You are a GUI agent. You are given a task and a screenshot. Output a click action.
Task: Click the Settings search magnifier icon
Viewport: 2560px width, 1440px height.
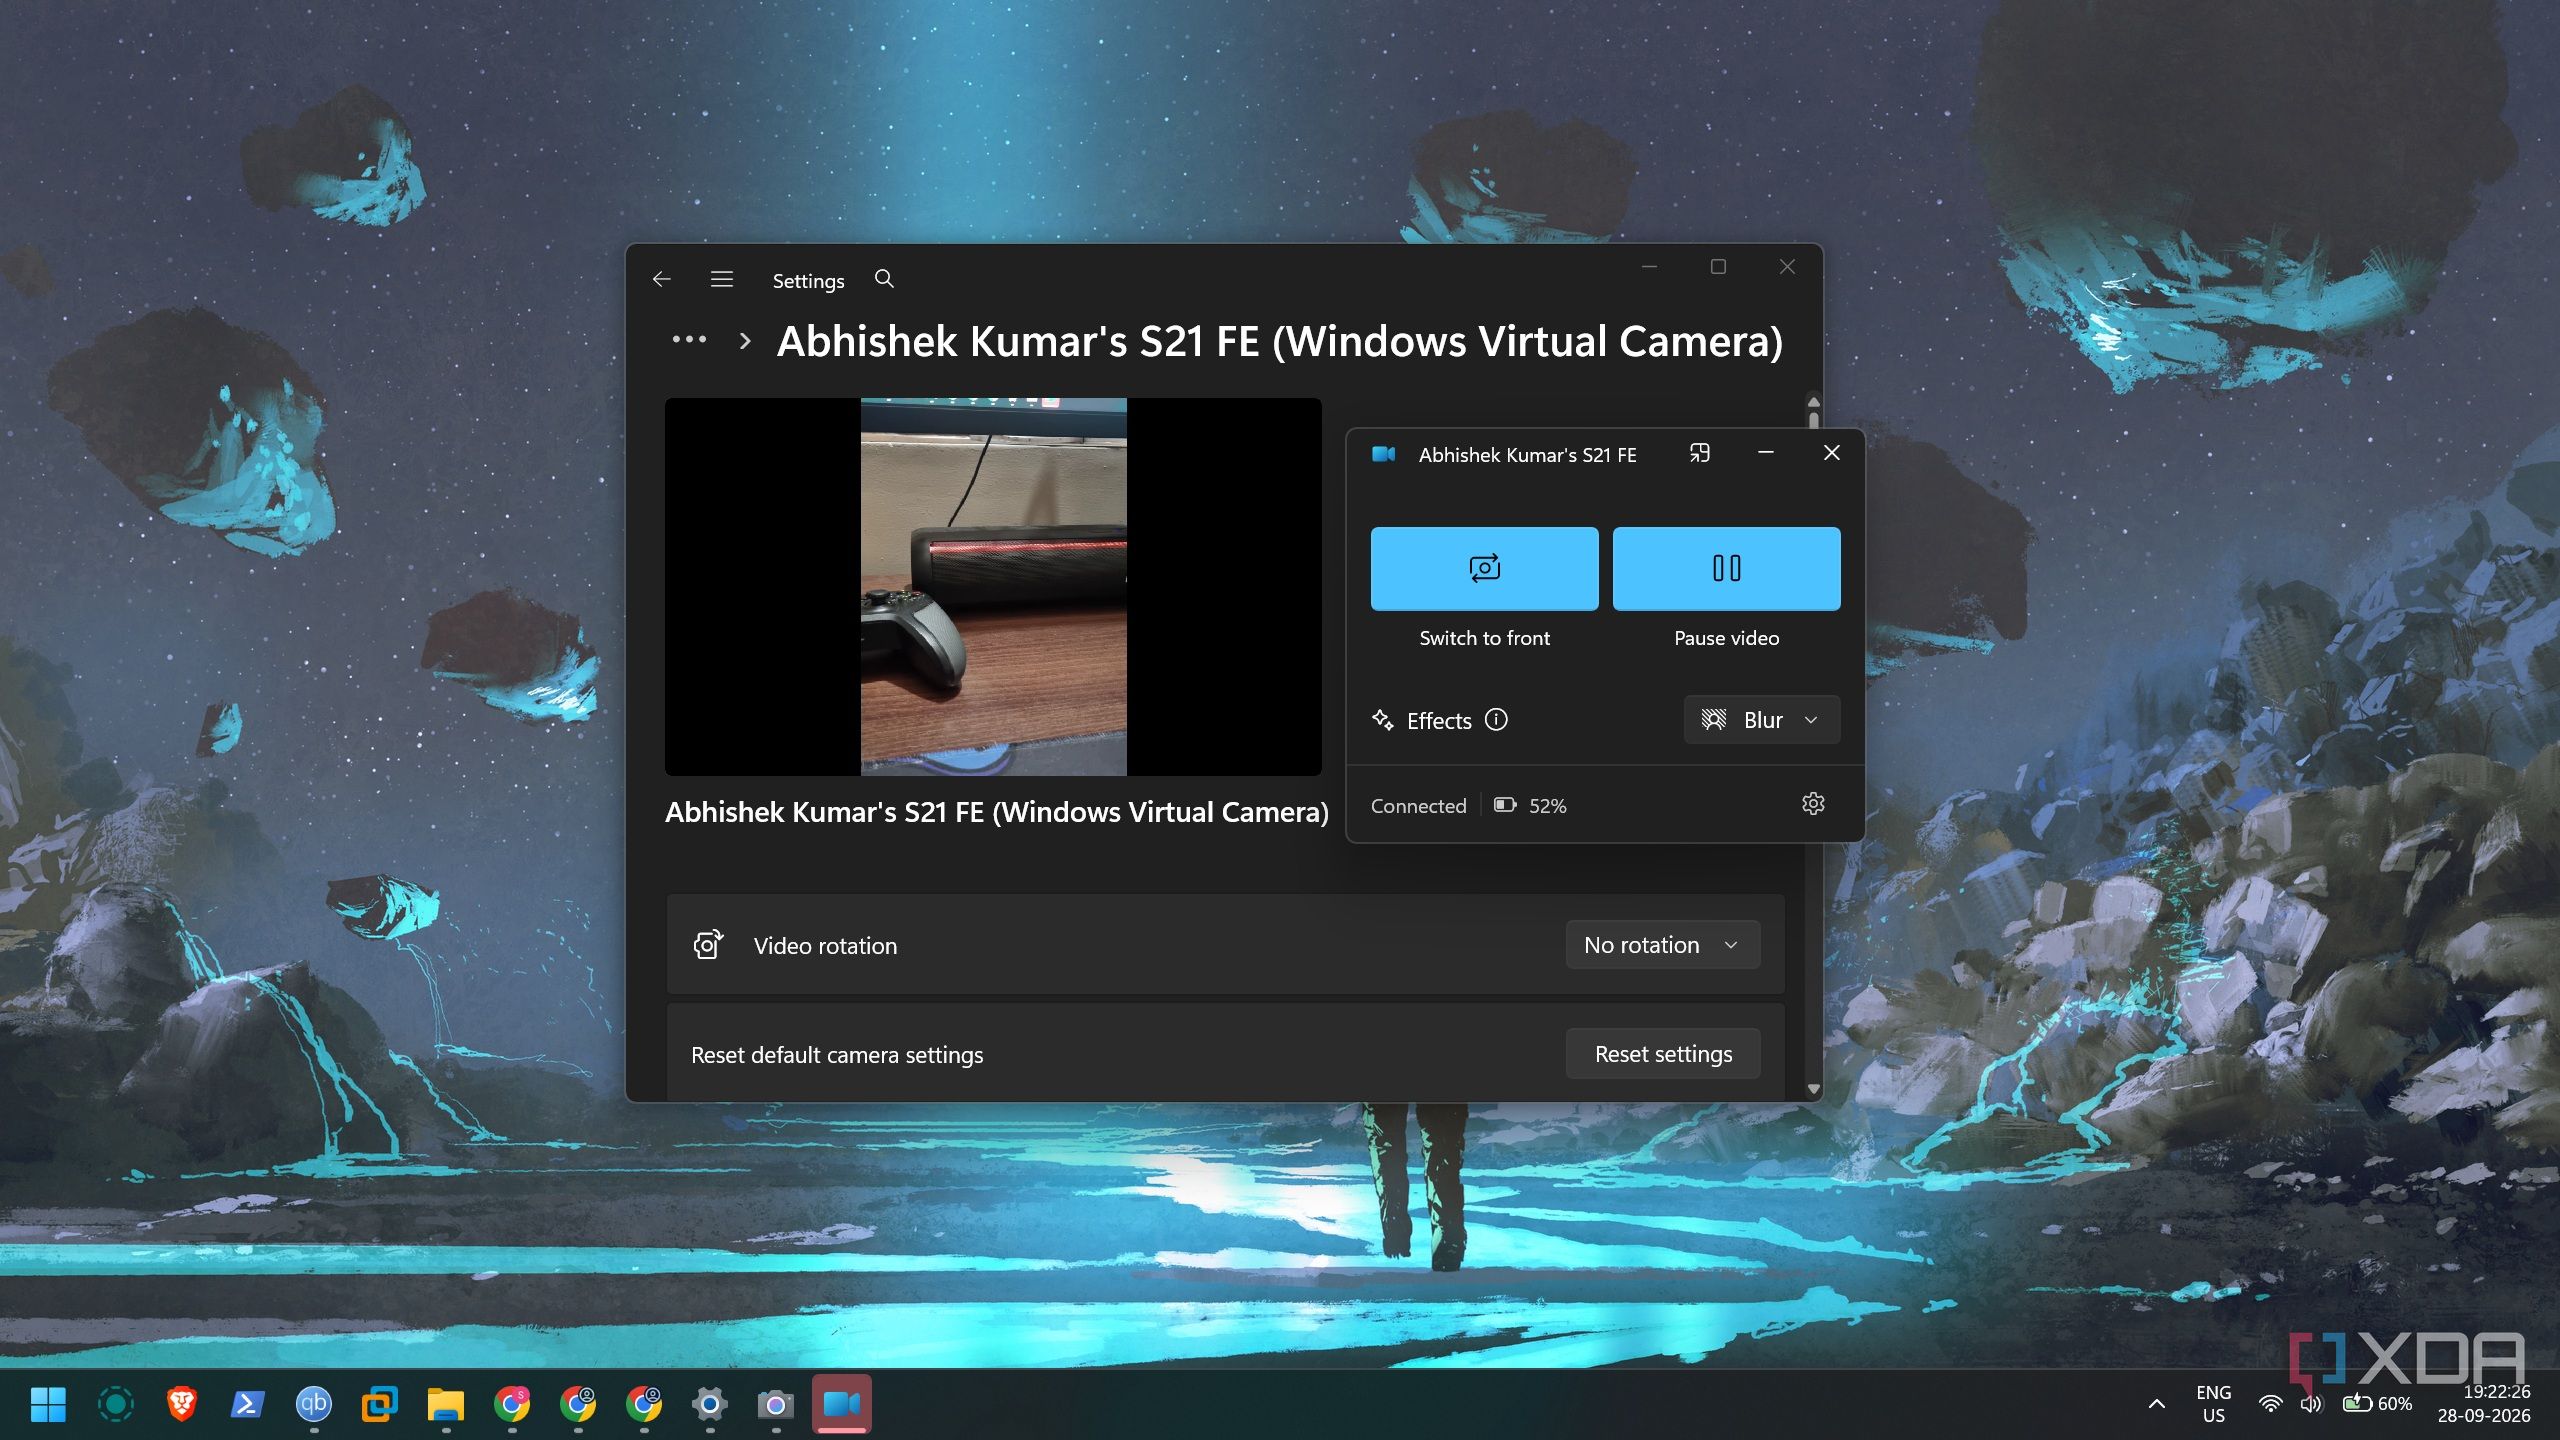tap(884, 279)
